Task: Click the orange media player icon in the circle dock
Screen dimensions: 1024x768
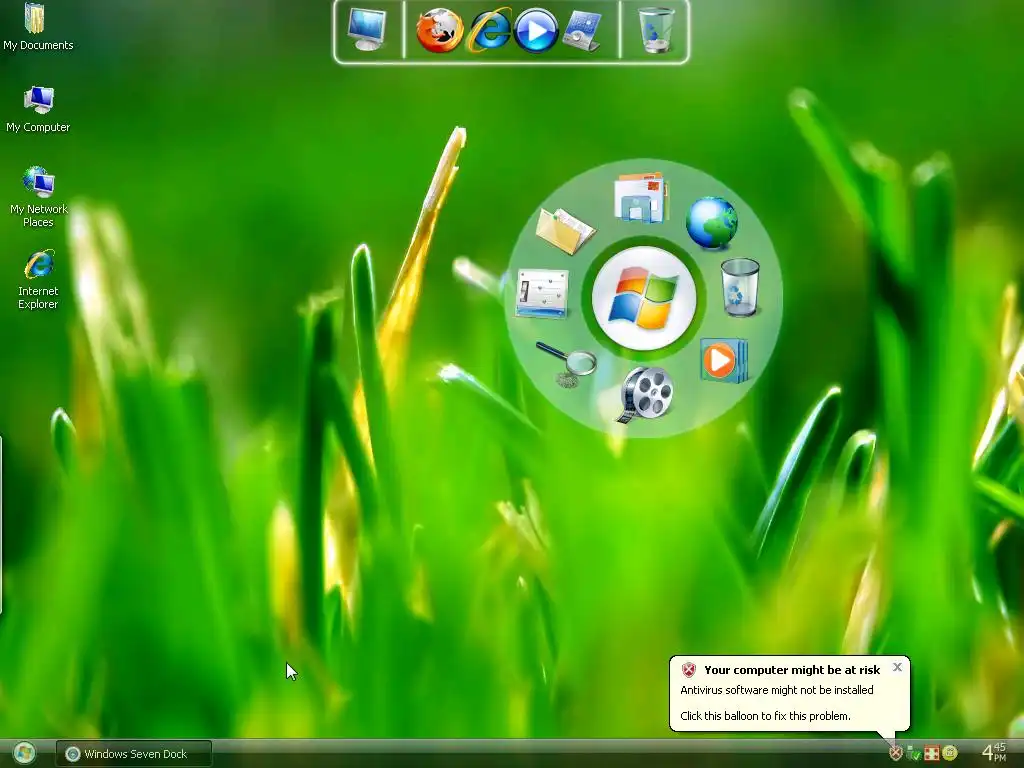Action: [x=724, y=360]
